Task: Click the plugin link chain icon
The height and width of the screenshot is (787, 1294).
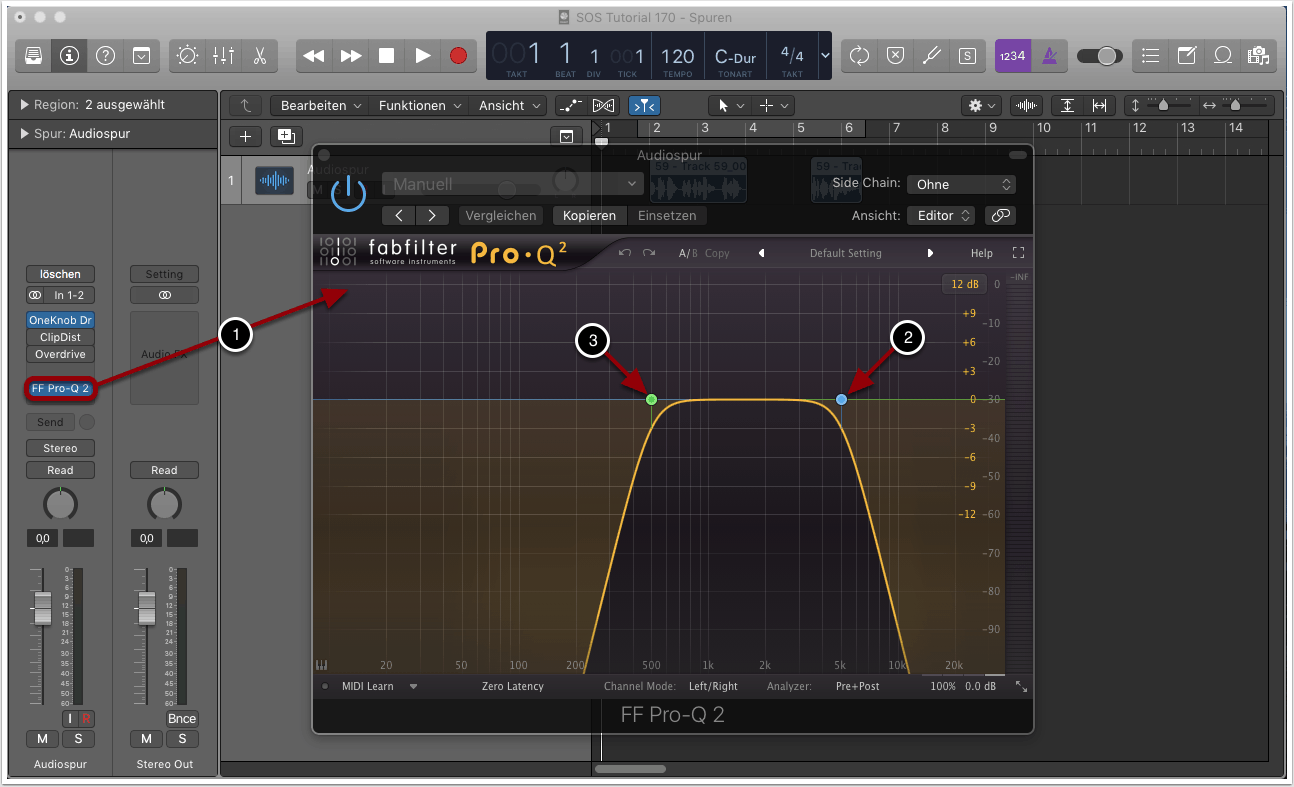Action: (x=999, y=215)
